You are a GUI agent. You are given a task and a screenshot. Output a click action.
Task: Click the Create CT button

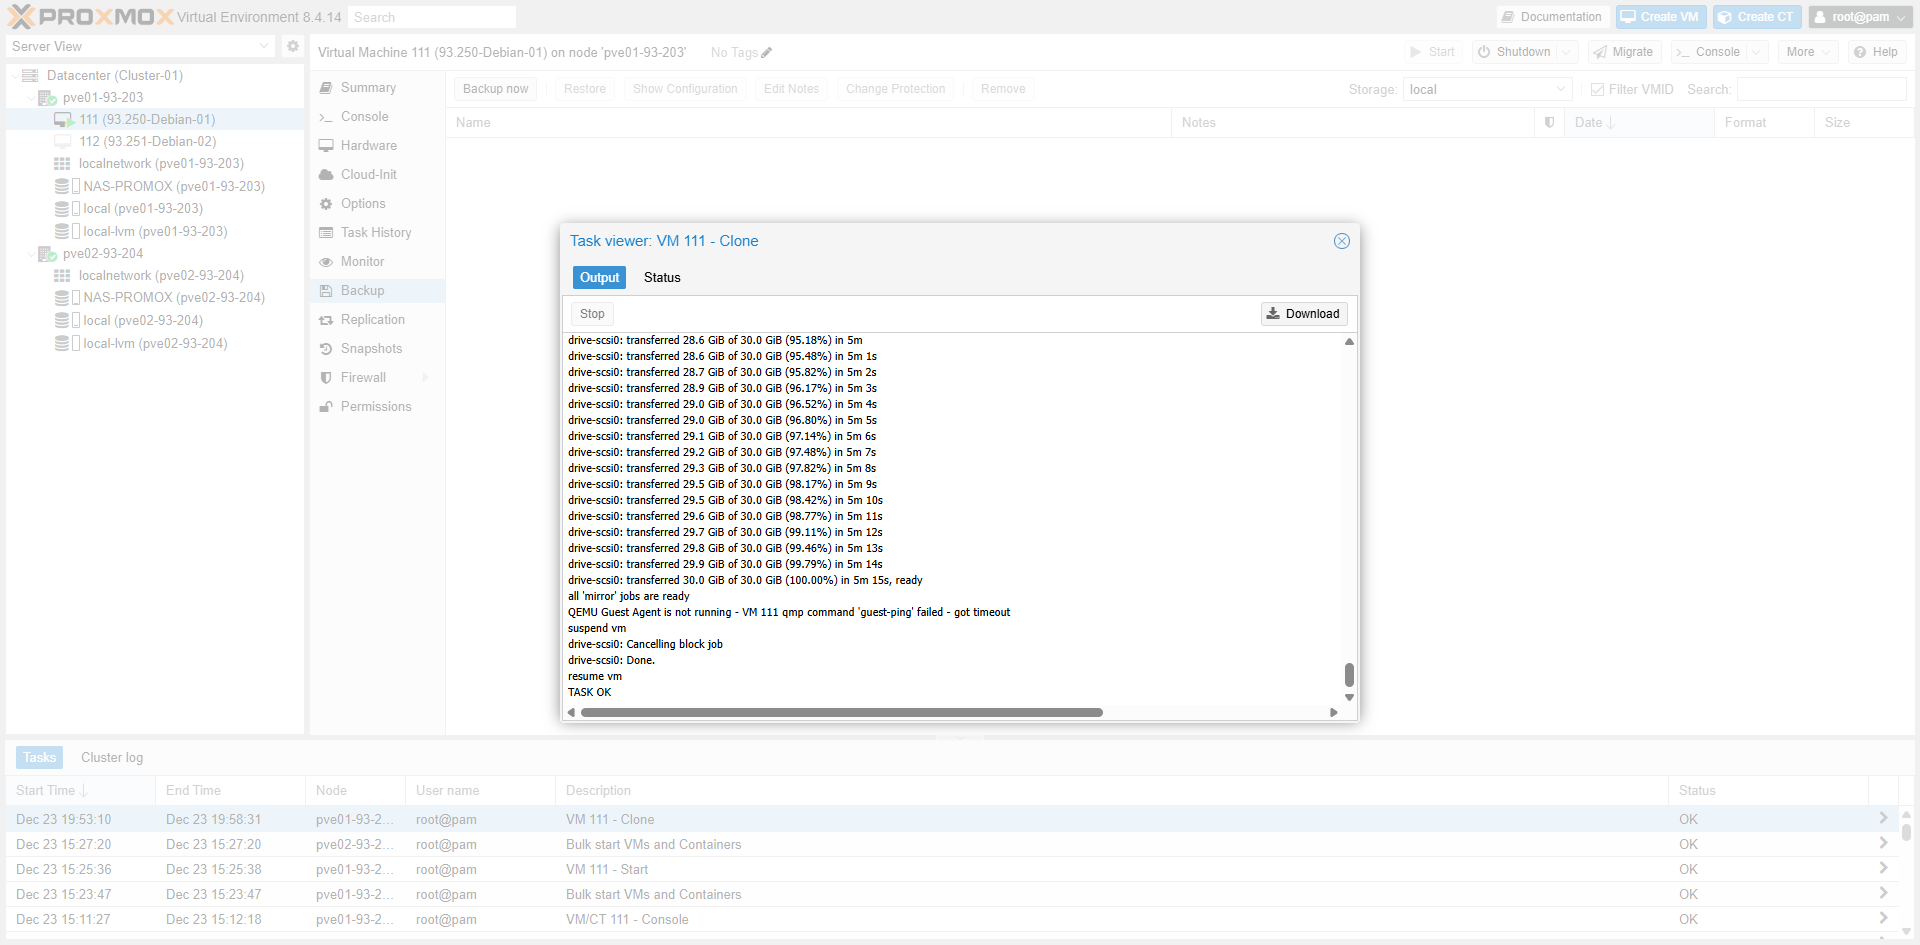[x=1756, y=17]
